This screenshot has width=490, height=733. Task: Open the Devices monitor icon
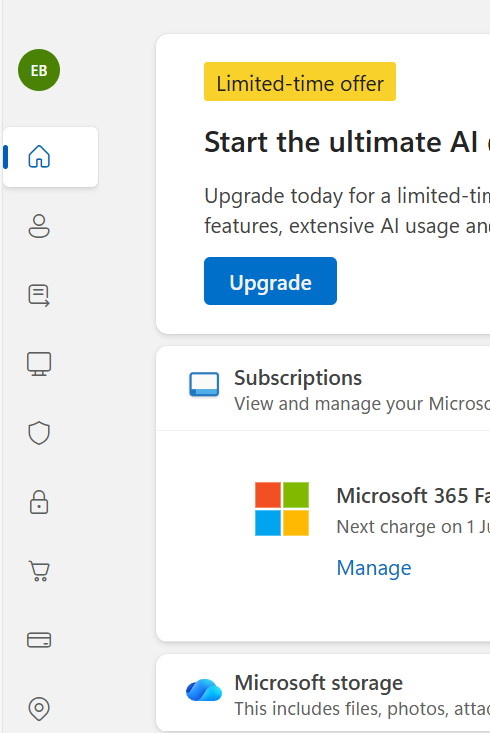click(x=39, y=364)
